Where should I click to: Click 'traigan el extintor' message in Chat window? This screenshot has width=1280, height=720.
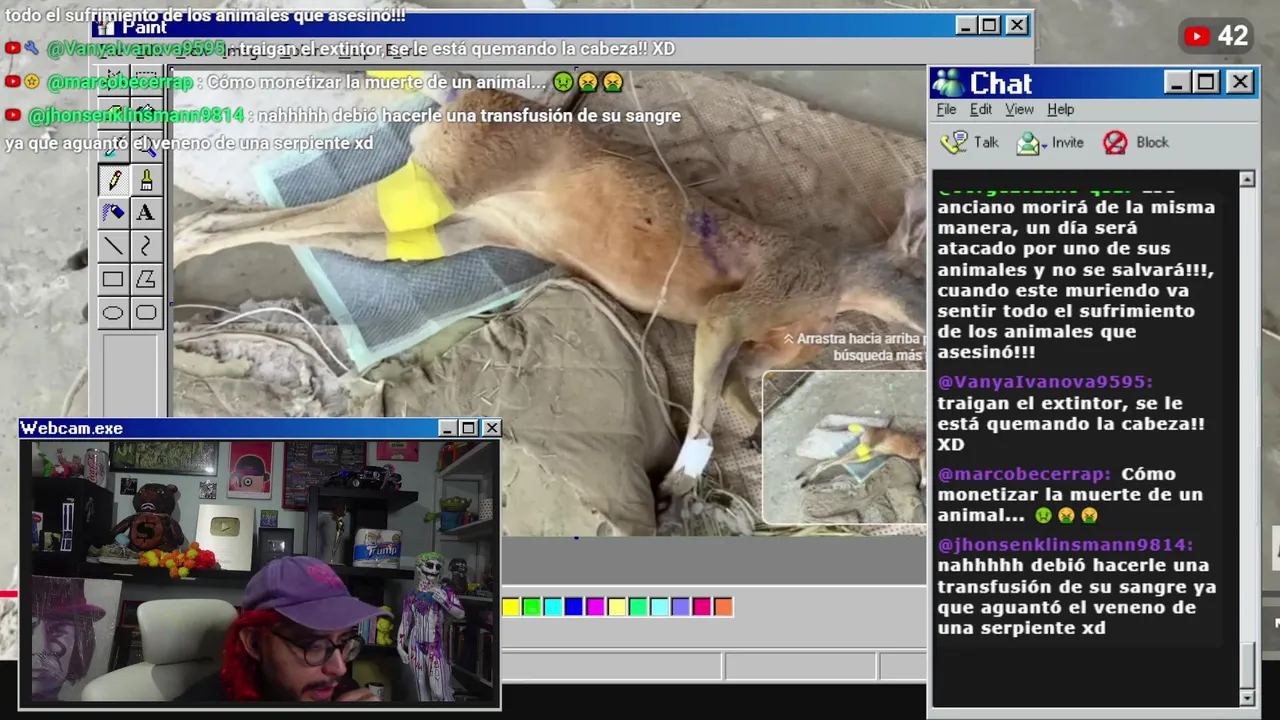point(1070,423)
